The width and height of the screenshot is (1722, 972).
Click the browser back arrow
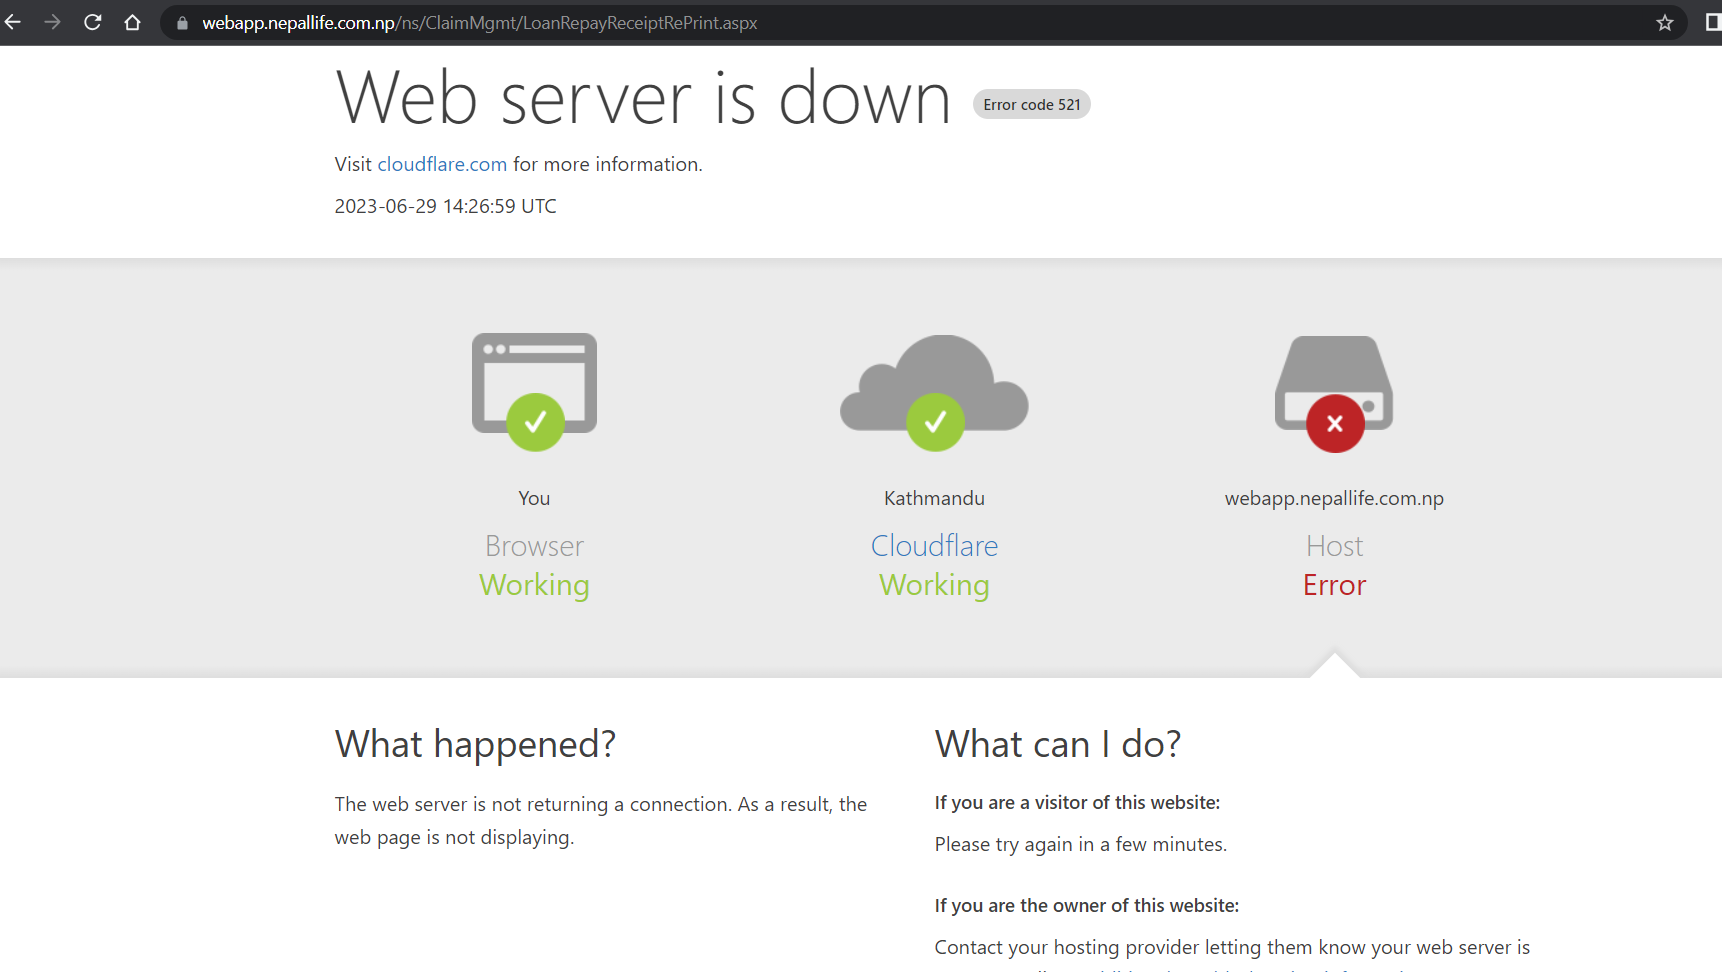[13, 22]
